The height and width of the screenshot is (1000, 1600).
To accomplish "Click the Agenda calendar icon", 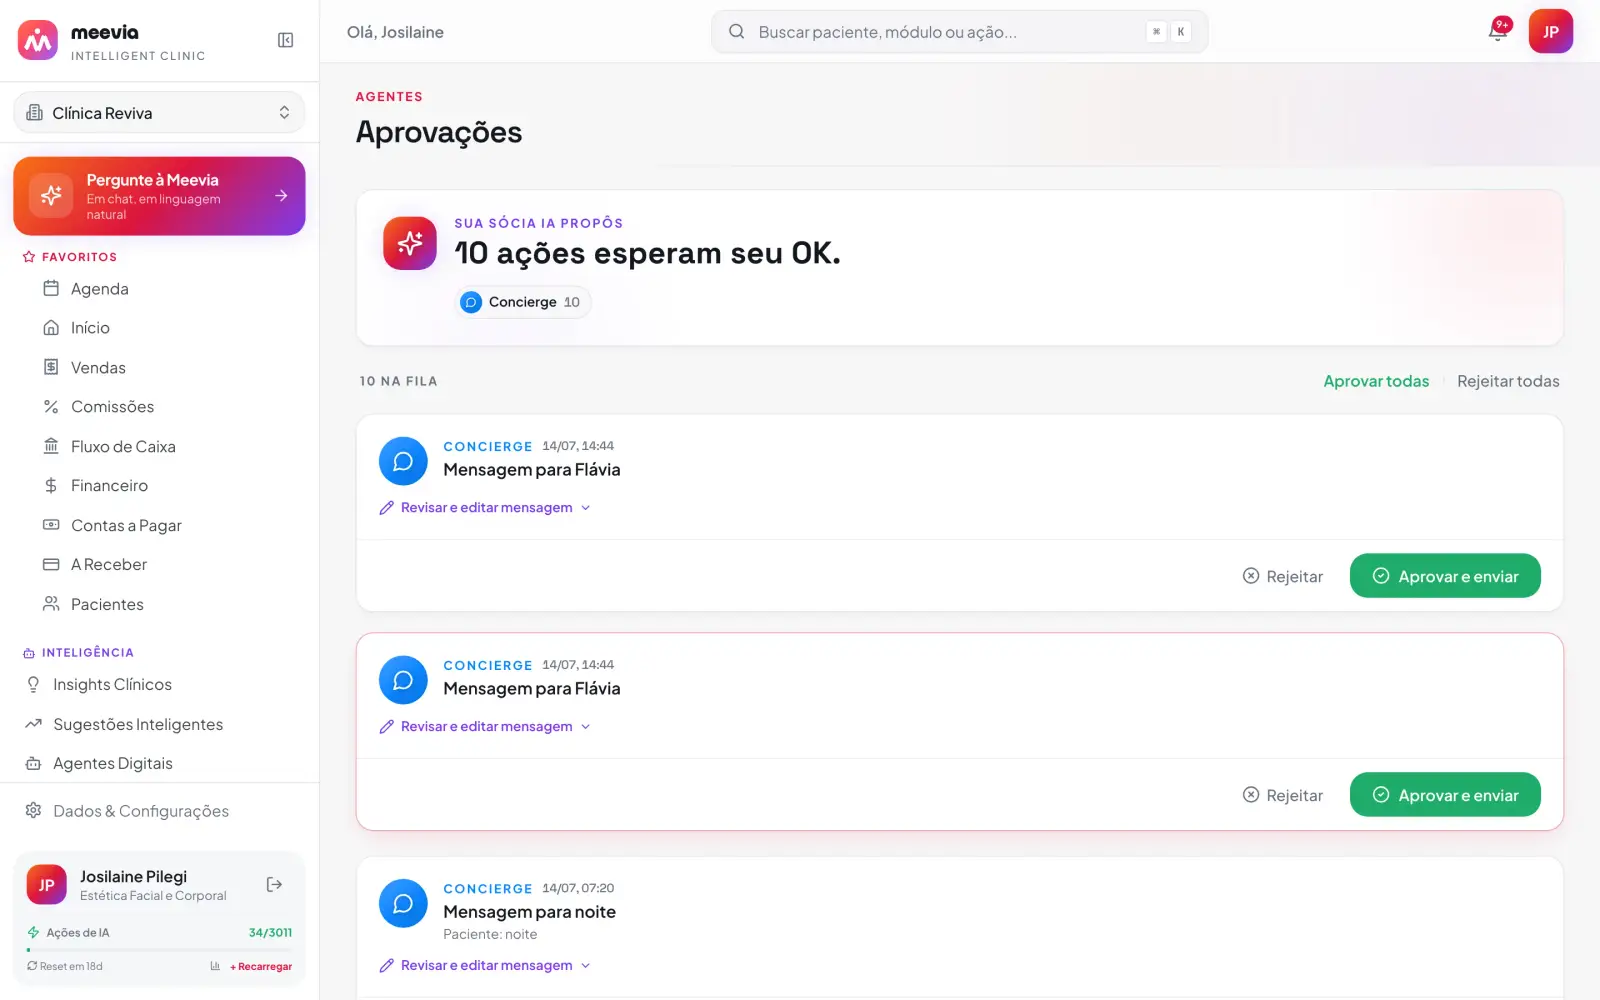I will (x=51, y=288).
